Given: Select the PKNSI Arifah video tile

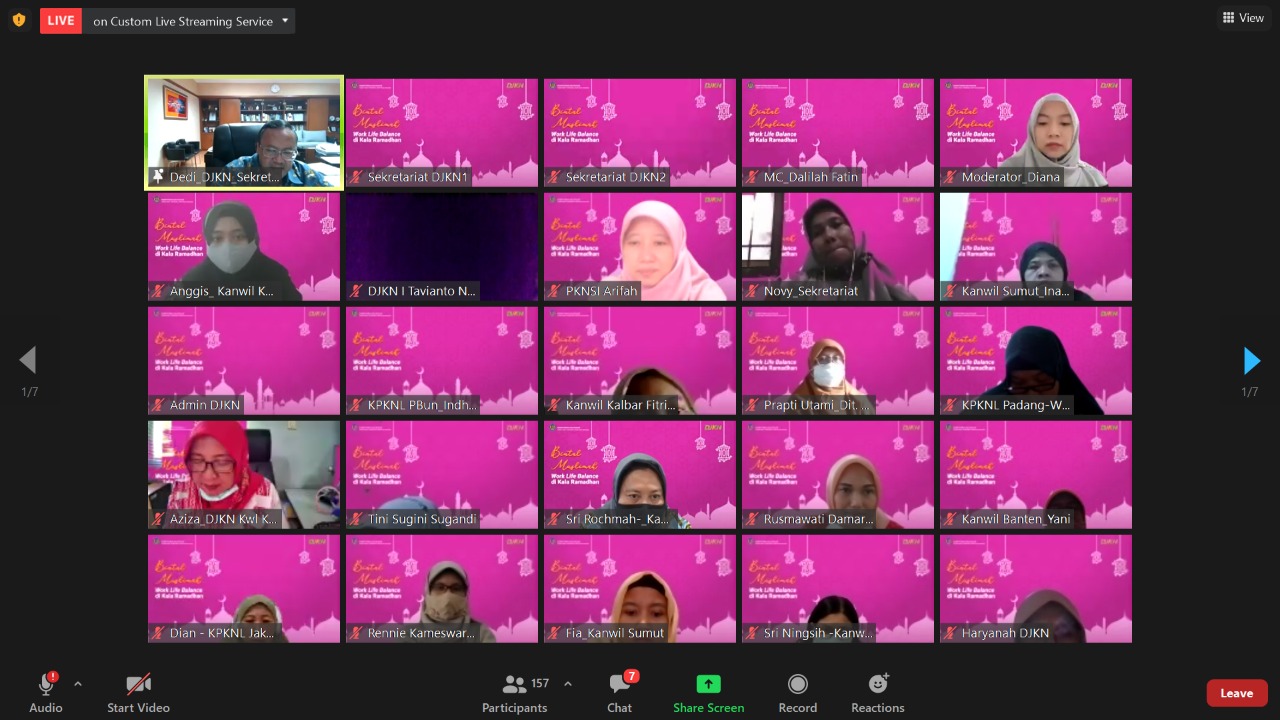Looking at the screenshot, I should click(639, 245).
